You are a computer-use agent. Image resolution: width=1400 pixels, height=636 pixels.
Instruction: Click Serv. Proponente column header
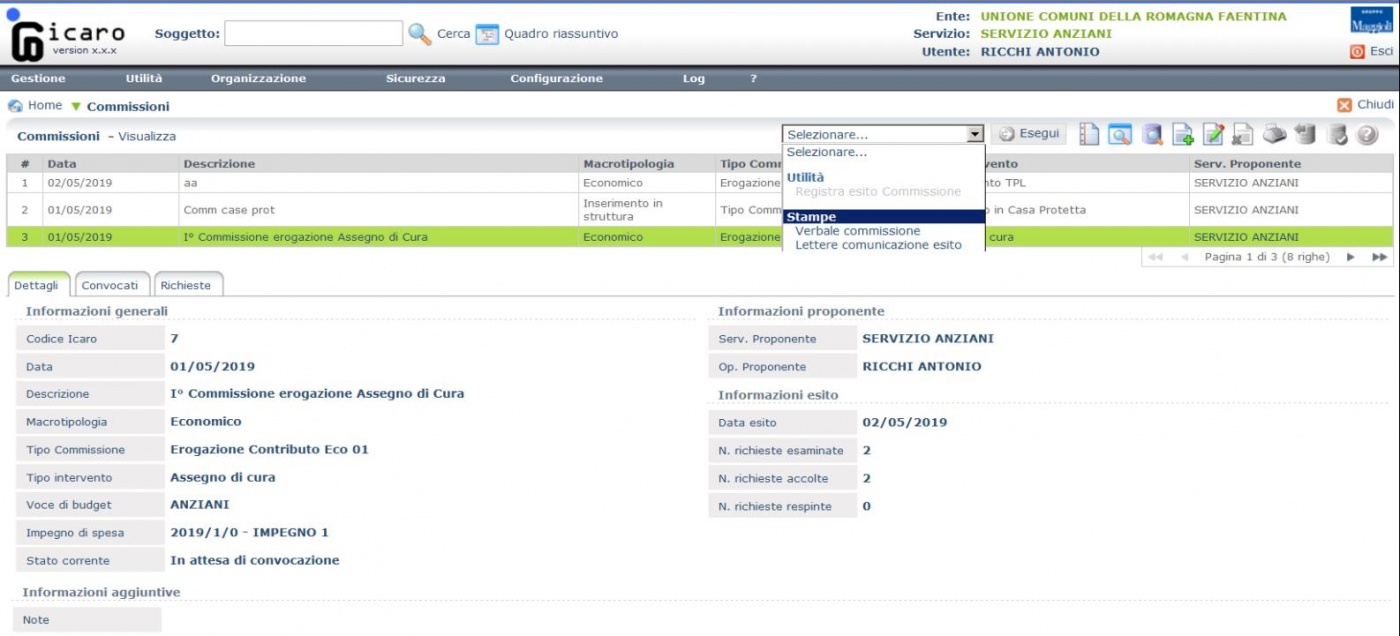[1291, 163]
